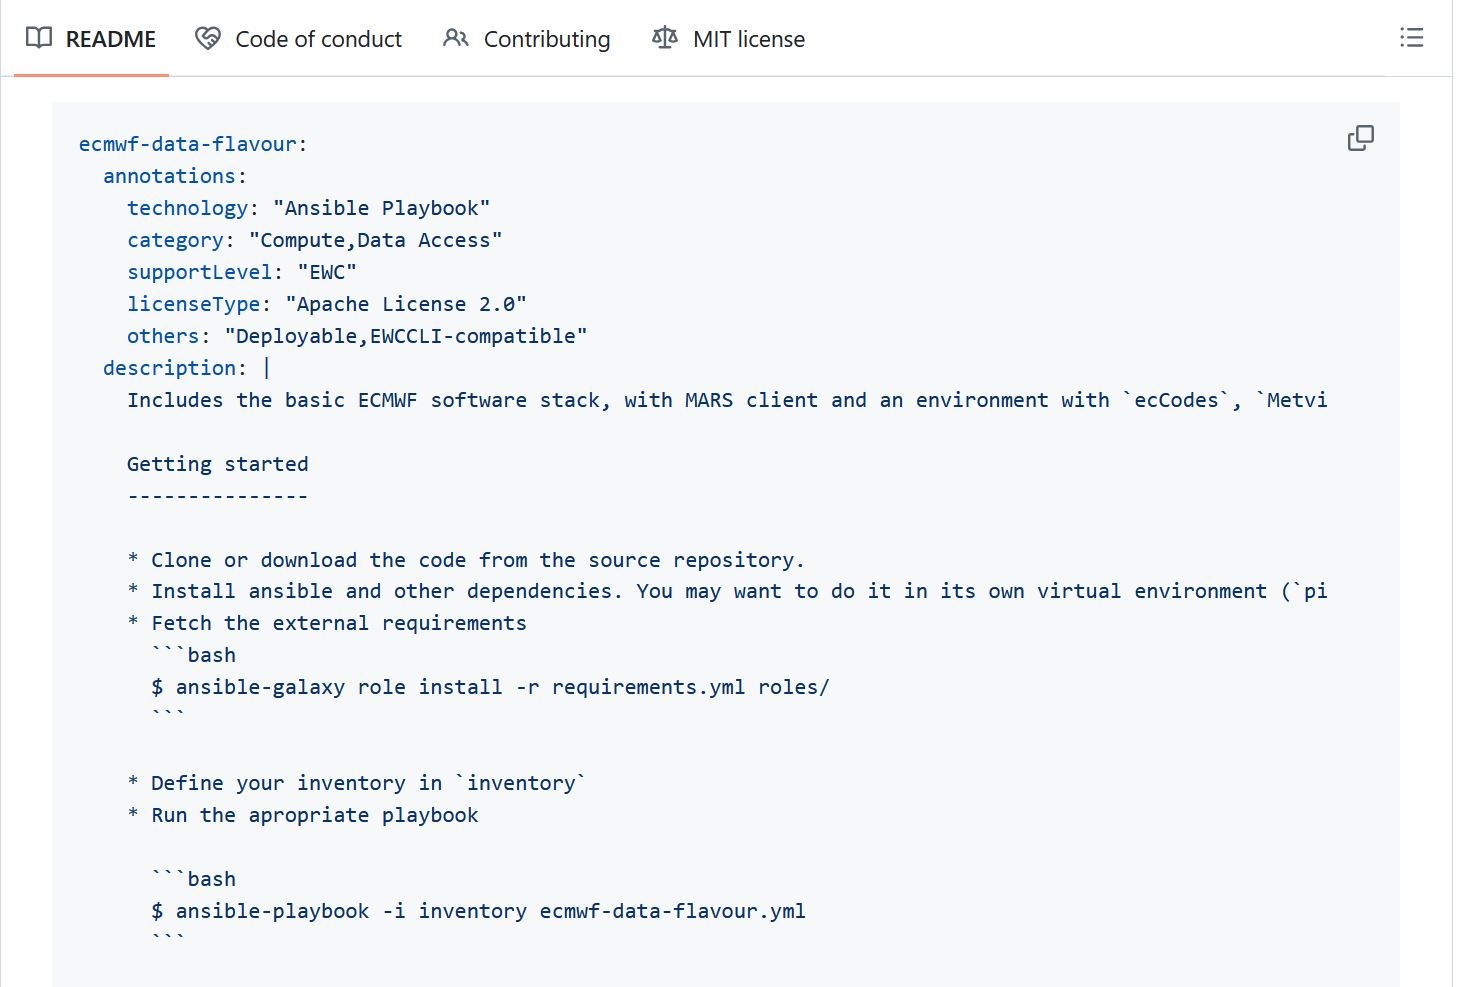Click the technology "Ansible Playbook" line

pos(309,208)
